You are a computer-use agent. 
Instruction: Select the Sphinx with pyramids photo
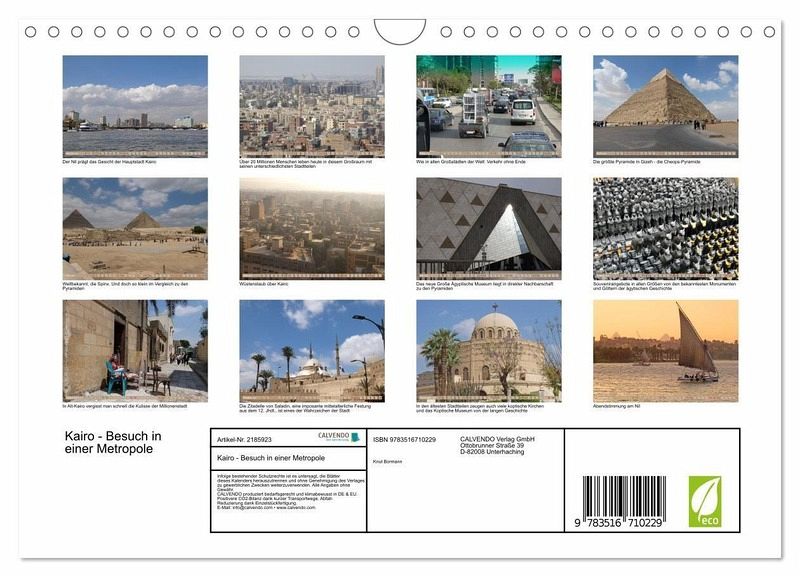click(135, 229)
